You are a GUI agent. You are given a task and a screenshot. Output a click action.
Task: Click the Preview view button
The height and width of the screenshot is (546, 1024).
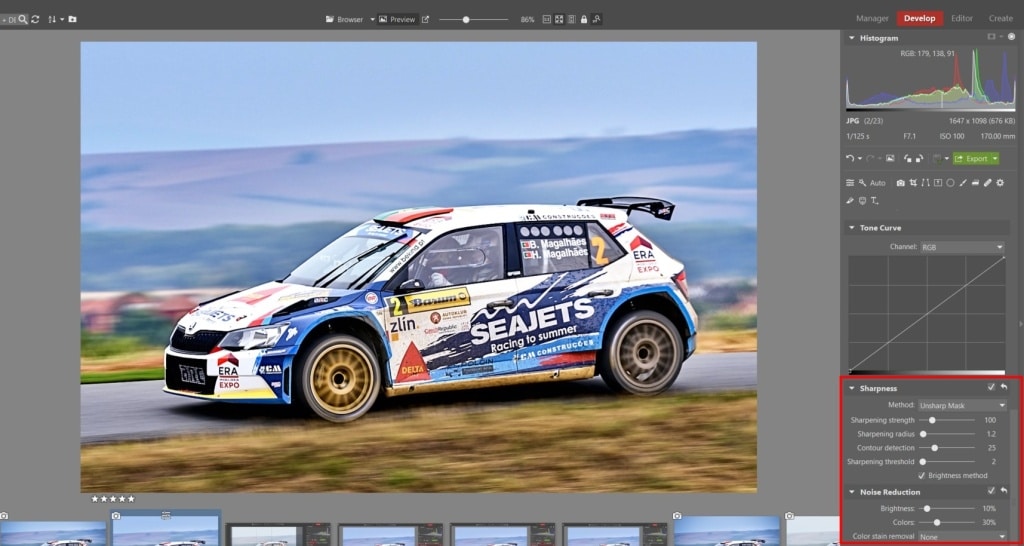coord(398,20)
